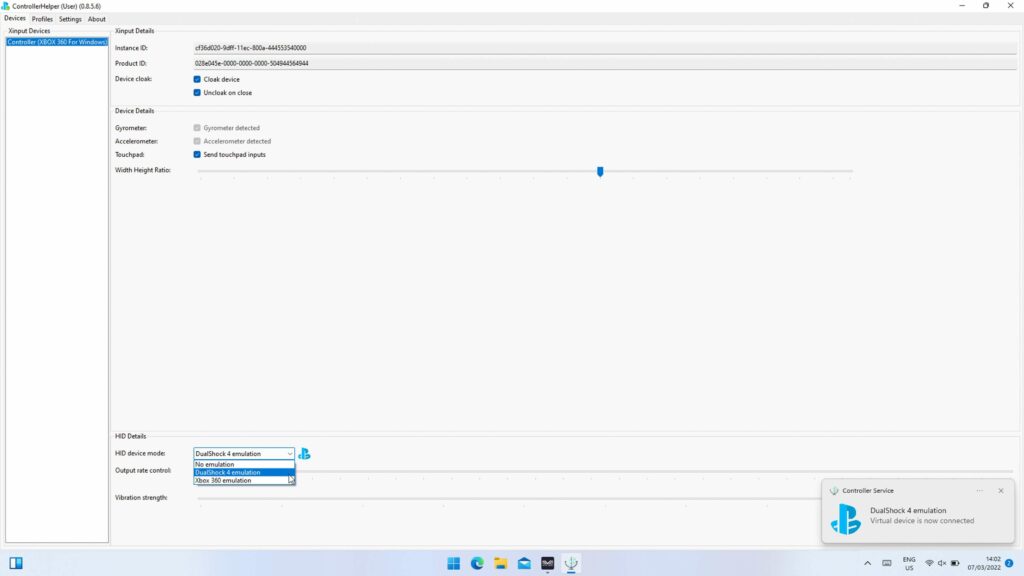Toggle Send touchpad inputs checkbox

pyautogui.click(x=197, y=155)
